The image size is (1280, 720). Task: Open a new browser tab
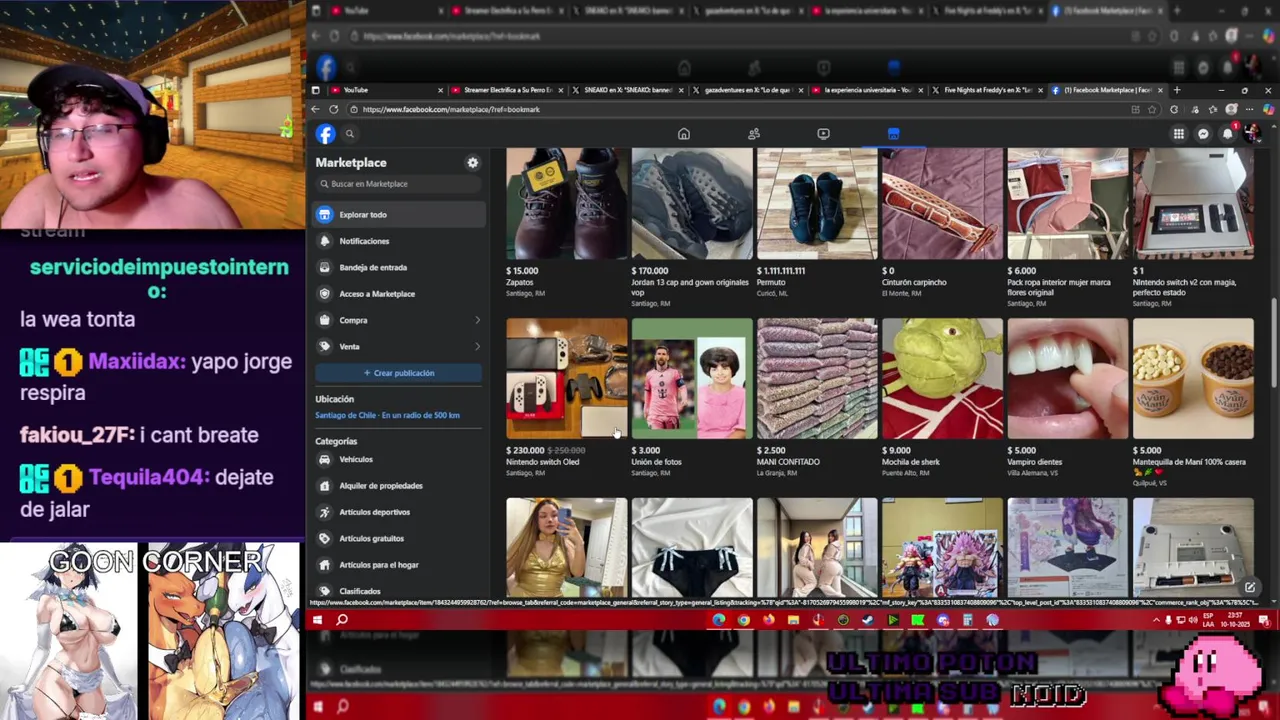click(x=1177, y=90)
